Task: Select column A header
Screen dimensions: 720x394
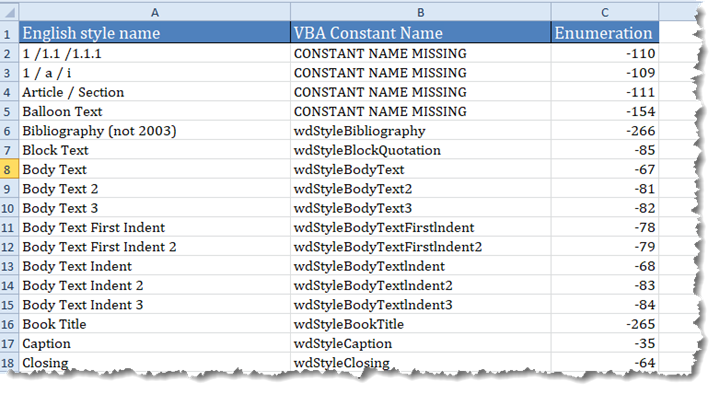Action: click(x=155, y=12)
